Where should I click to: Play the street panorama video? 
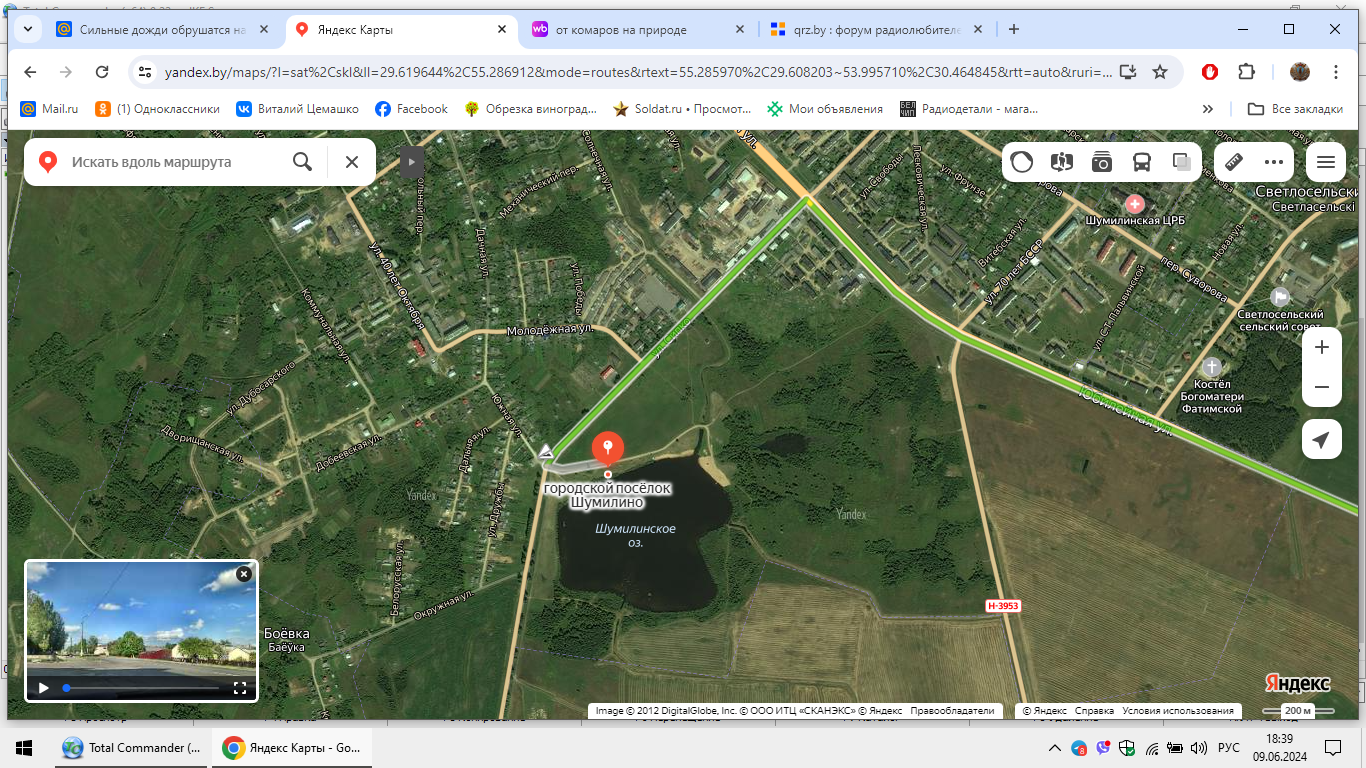43,688
